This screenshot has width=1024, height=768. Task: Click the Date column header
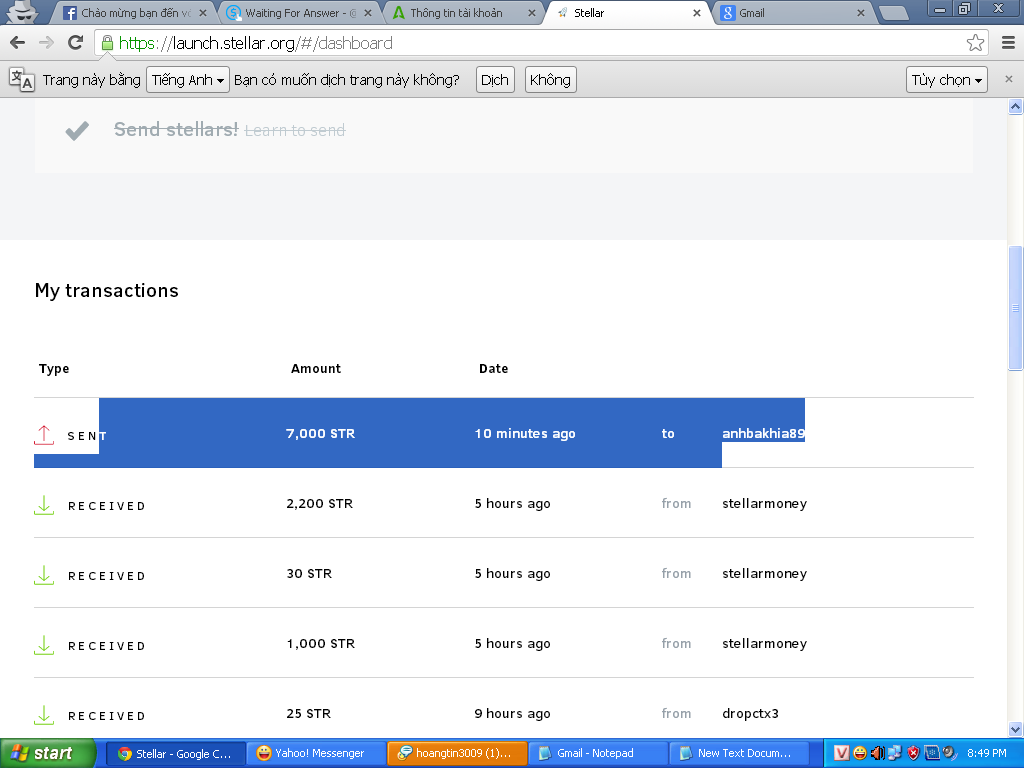click(494, 369)
